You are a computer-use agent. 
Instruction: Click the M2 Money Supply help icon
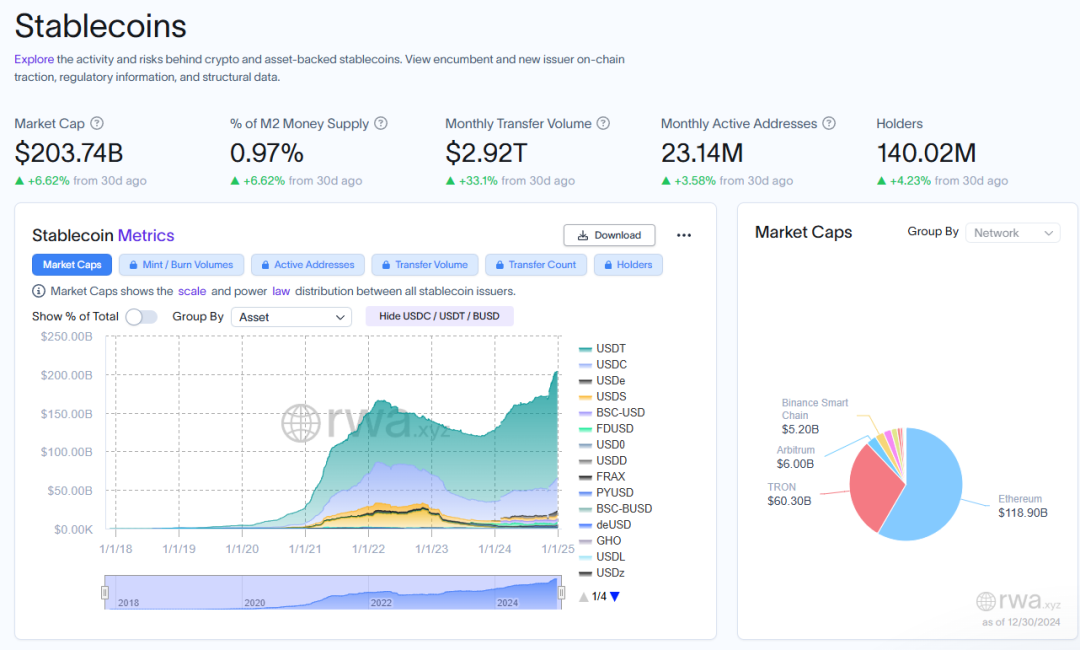pos(381,124)
